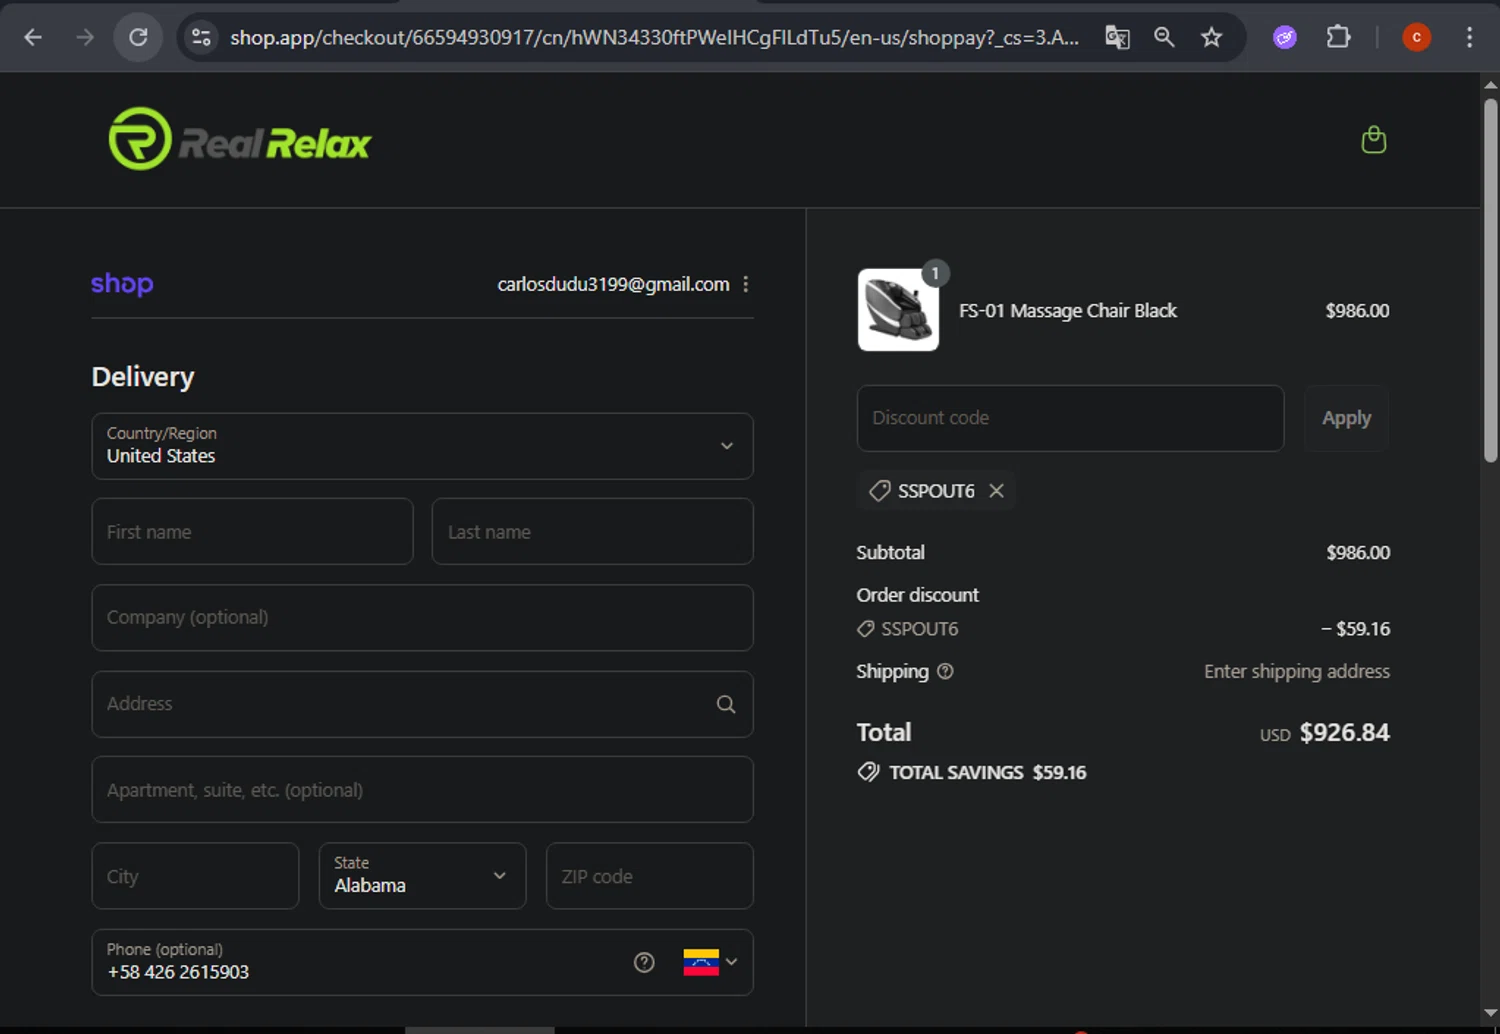This screenshot has width=1500, height=1034.
Task: Focus Apartment, suite, etc. field
Action: coord(422,790)
